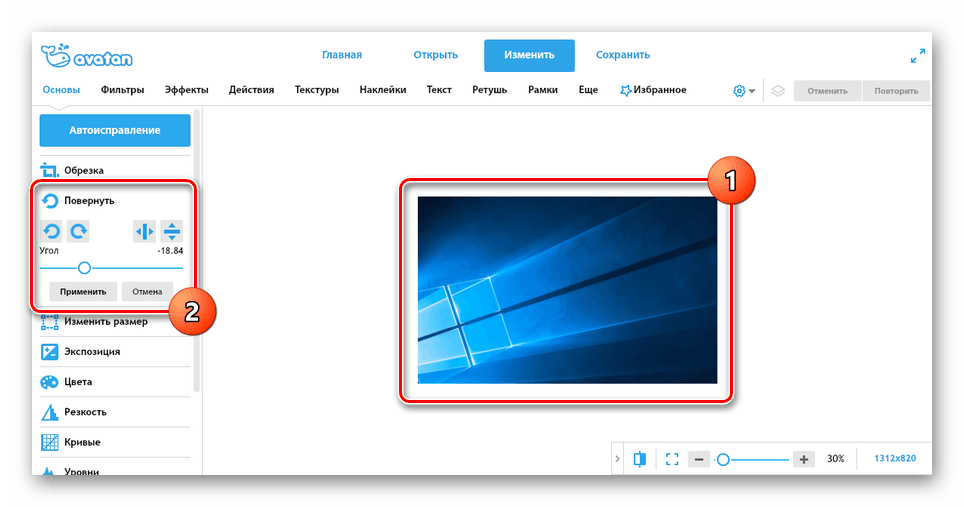Click the zoom slider handle
964x507 pixels.
point(723,459)
